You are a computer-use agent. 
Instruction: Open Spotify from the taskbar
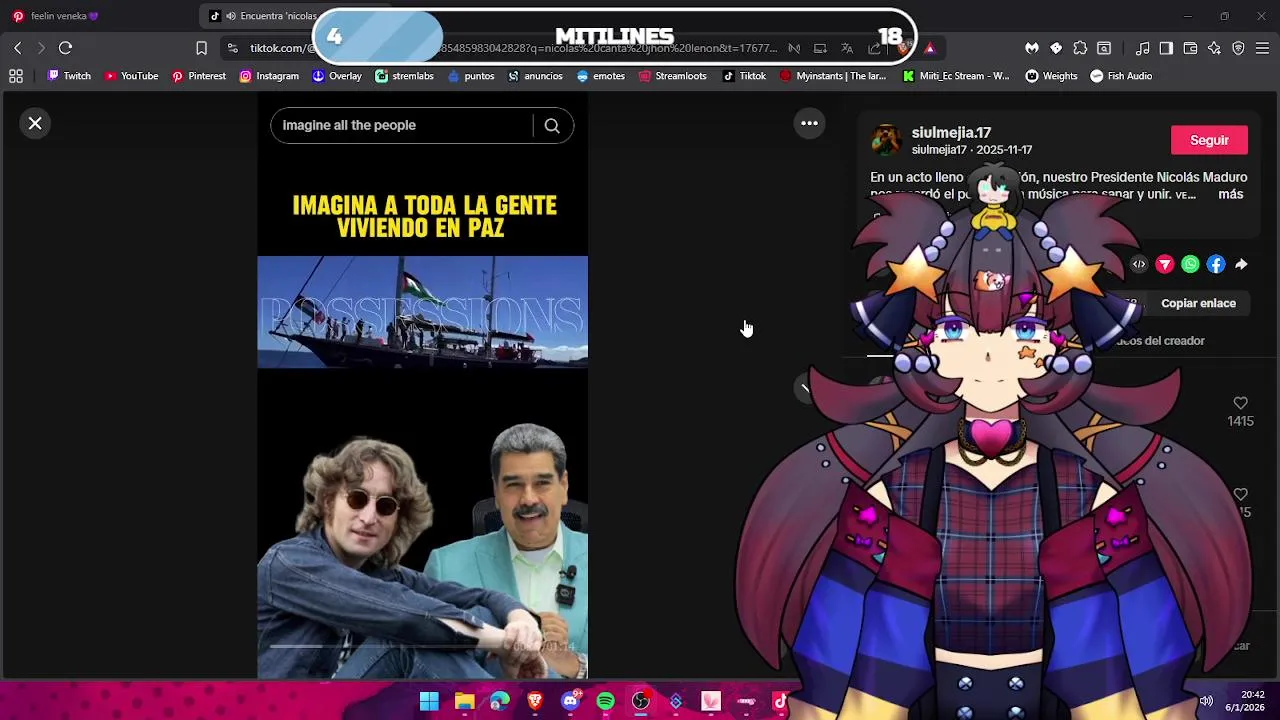[x=605, y=702]
